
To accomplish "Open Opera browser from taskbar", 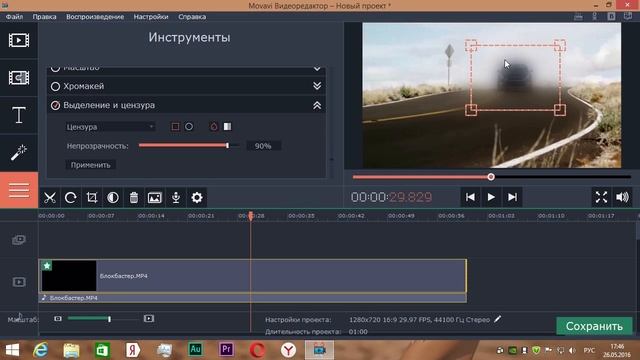I will 257,350.
